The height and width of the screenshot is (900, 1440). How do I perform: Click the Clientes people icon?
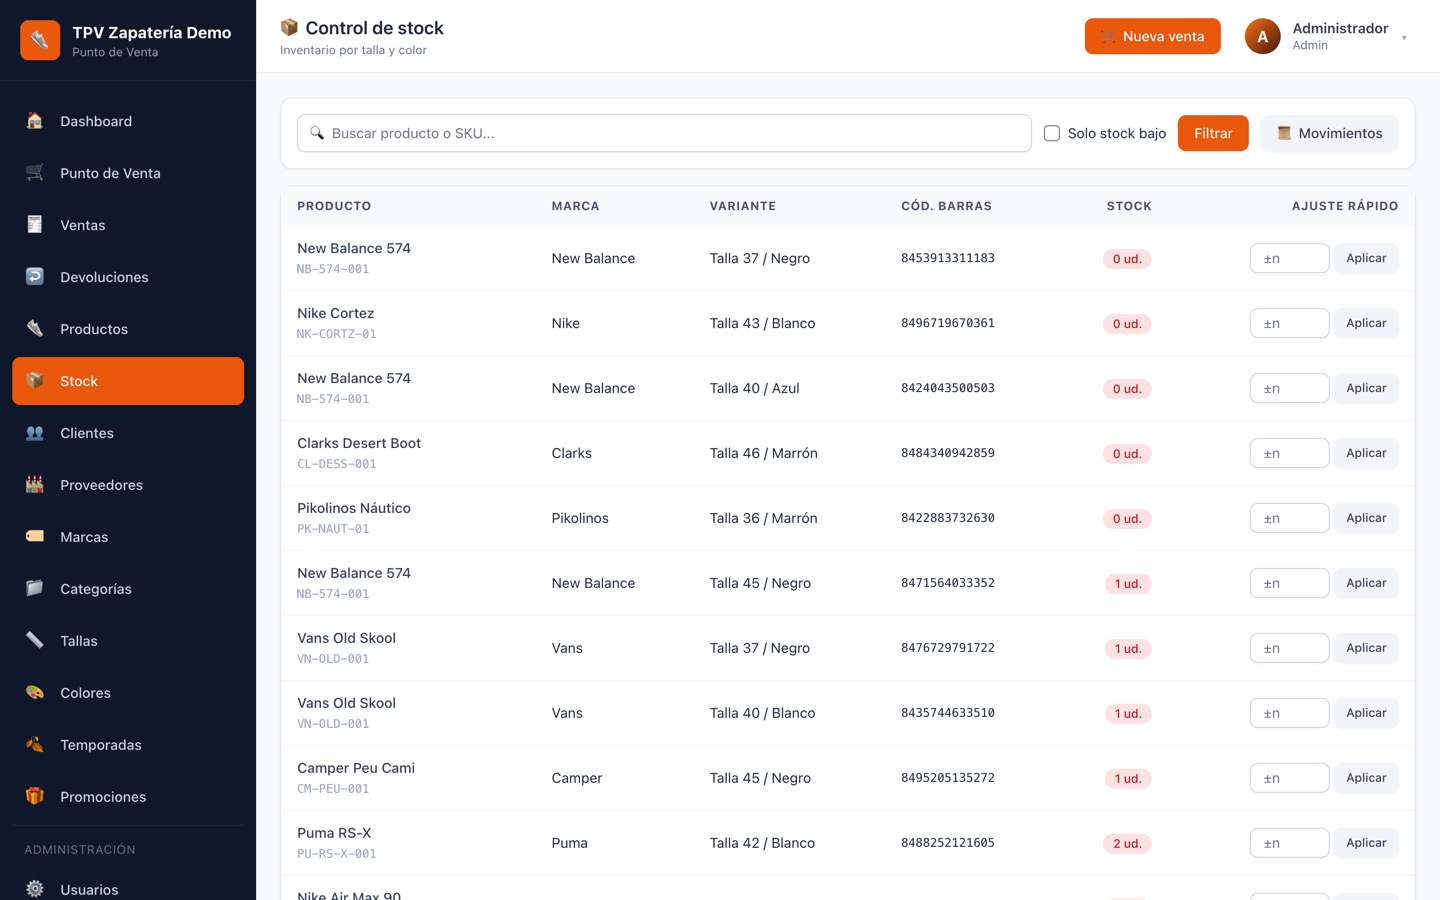(x=35, y=433)
